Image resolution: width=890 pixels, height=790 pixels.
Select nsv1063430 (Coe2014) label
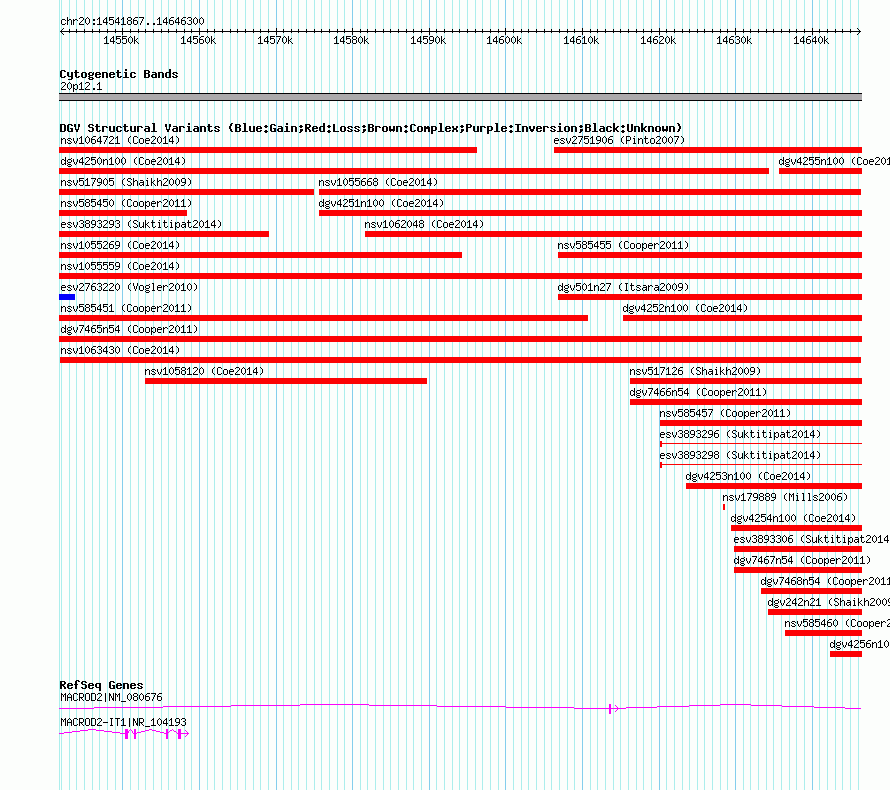(120, 350)
